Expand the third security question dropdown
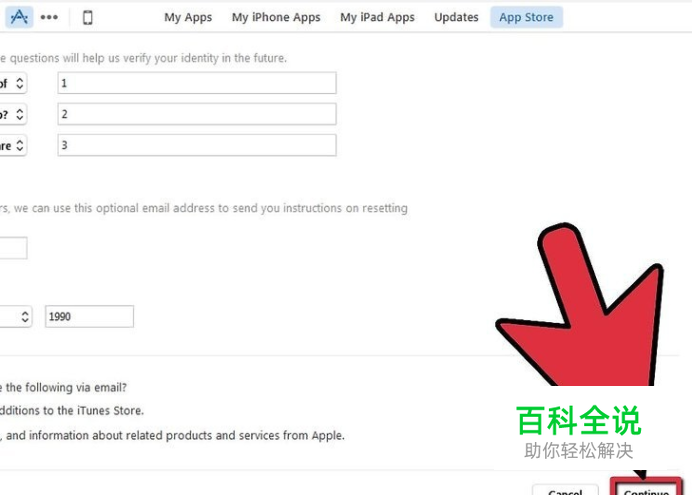The image size is (692, 495). (x=13, y=146)
